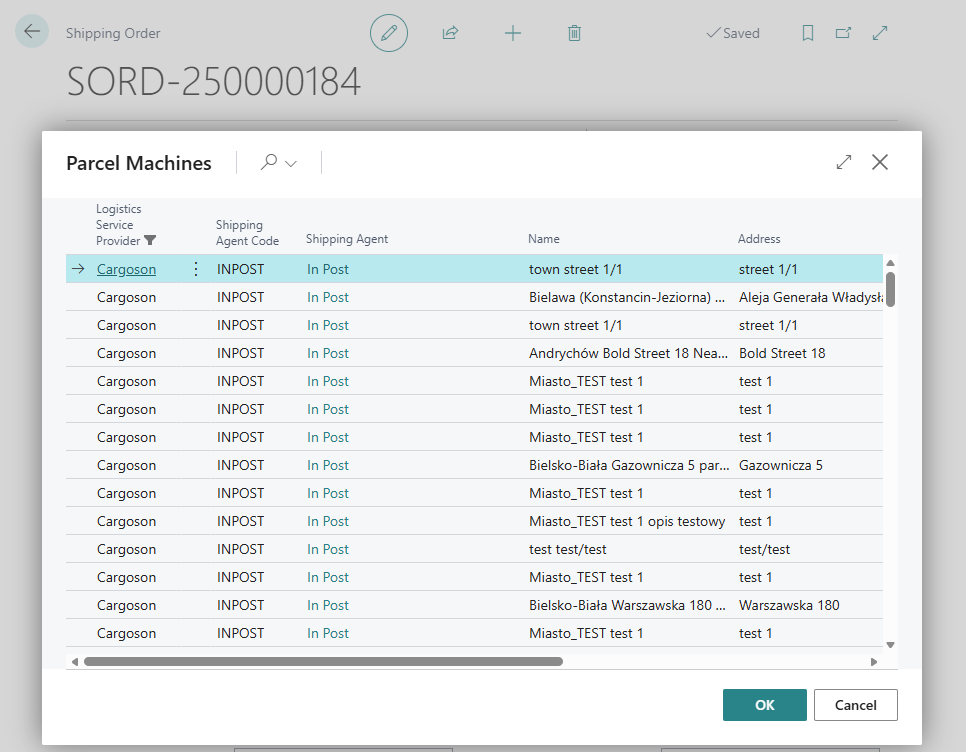Click the horizontal scrollbar thumb

(x=322, y=661)
